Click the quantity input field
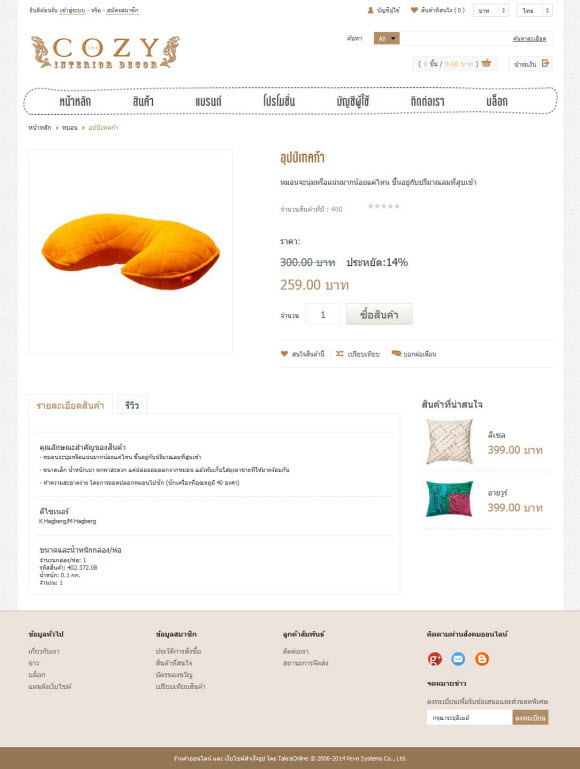The image size is (580, 769). (323, 314)
